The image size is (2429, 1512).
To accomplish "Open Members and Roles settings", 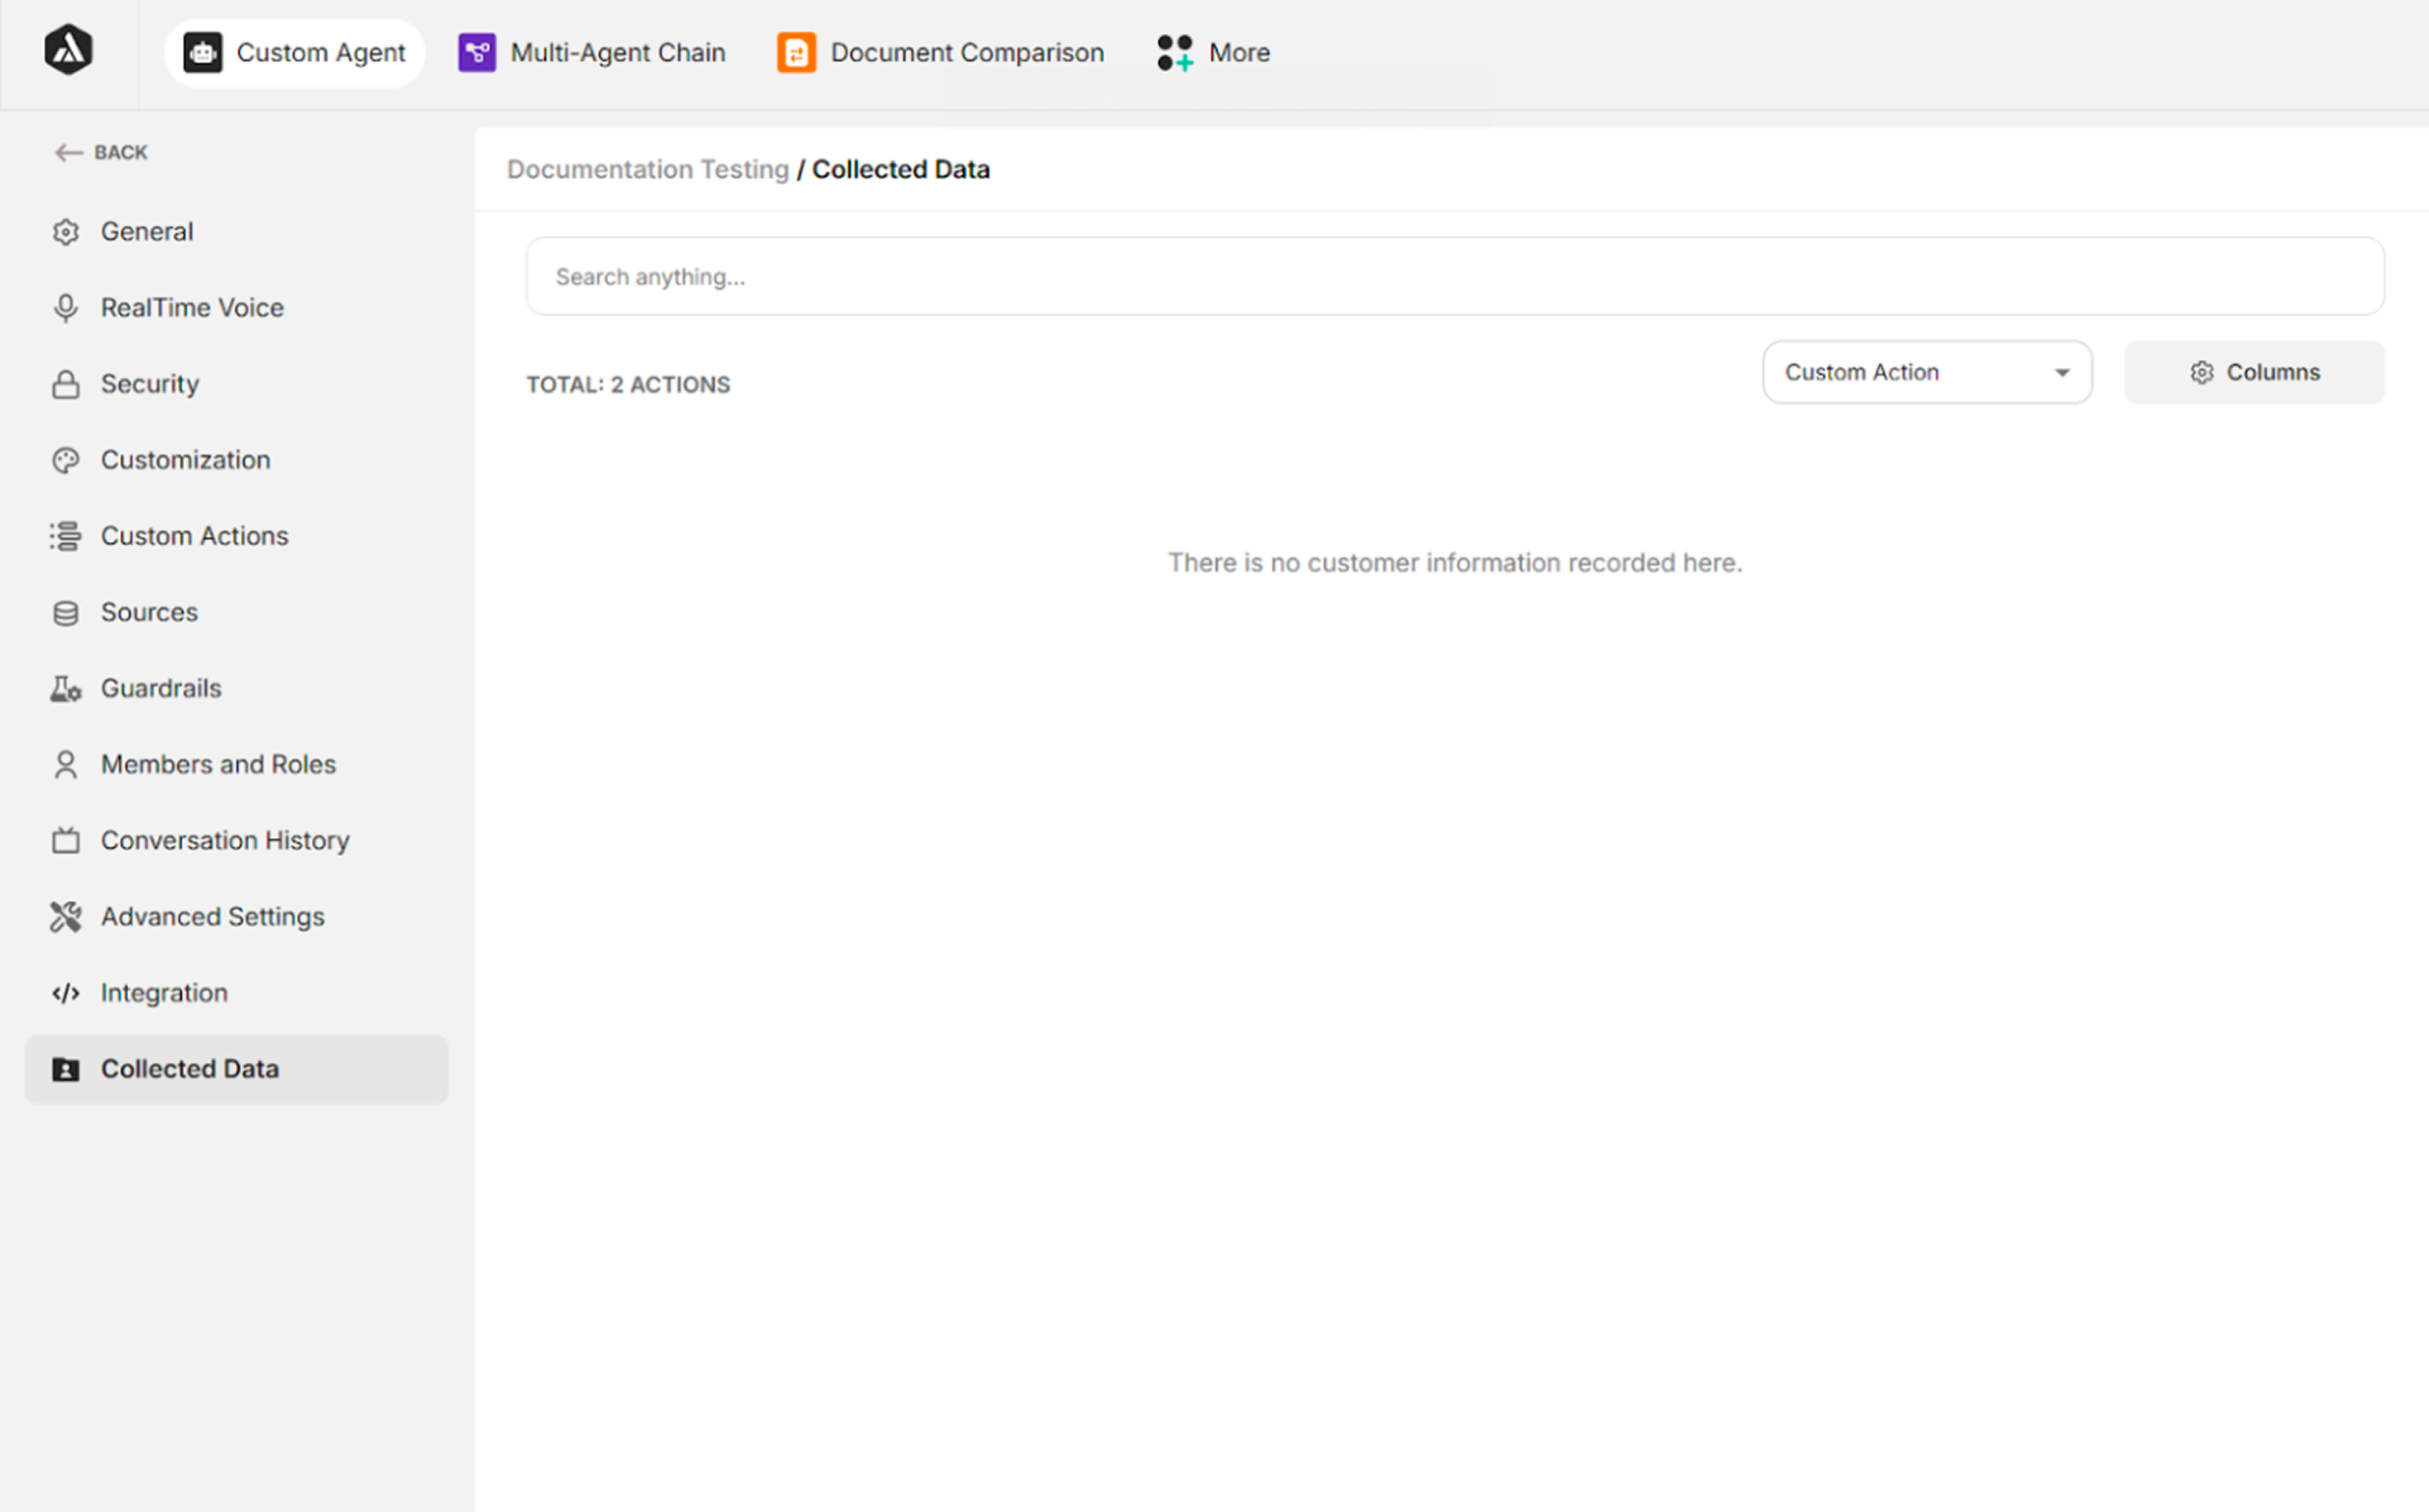I will coord(218,764).
